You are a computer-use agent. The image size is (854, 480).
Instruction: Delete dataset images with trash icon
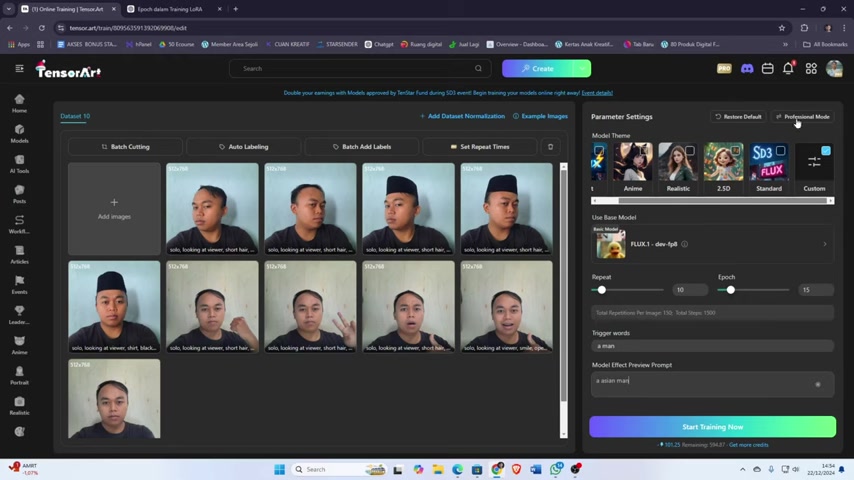550,146
